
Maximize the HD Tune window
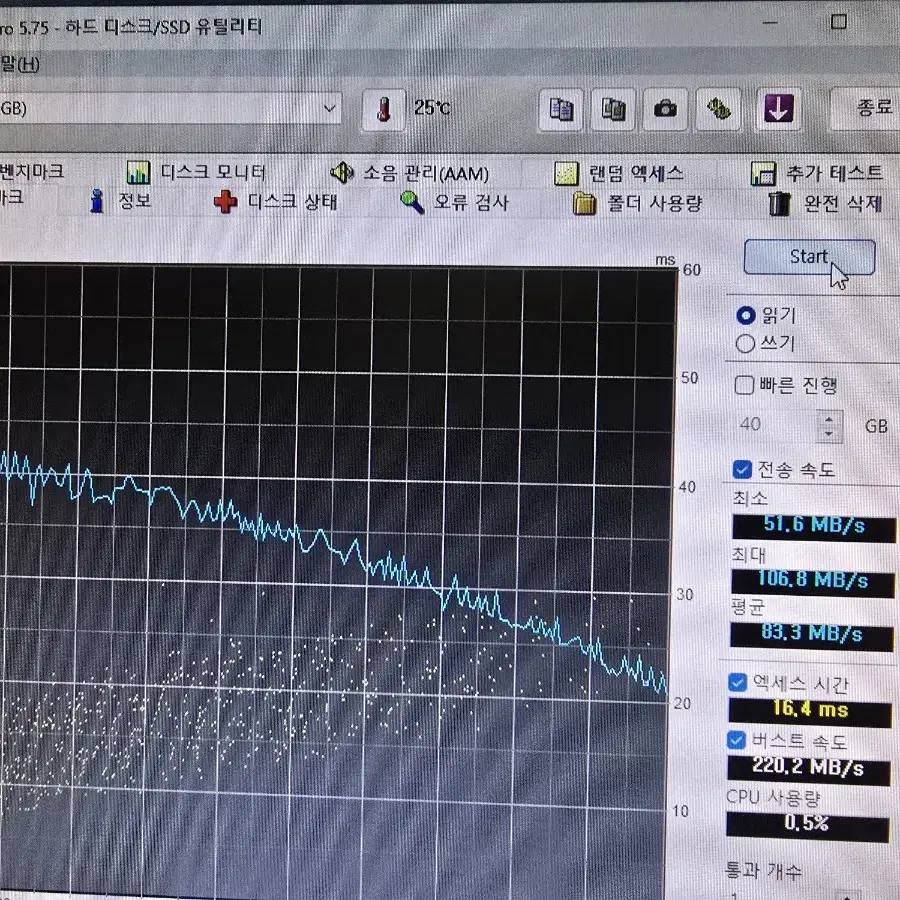(839, 22)
